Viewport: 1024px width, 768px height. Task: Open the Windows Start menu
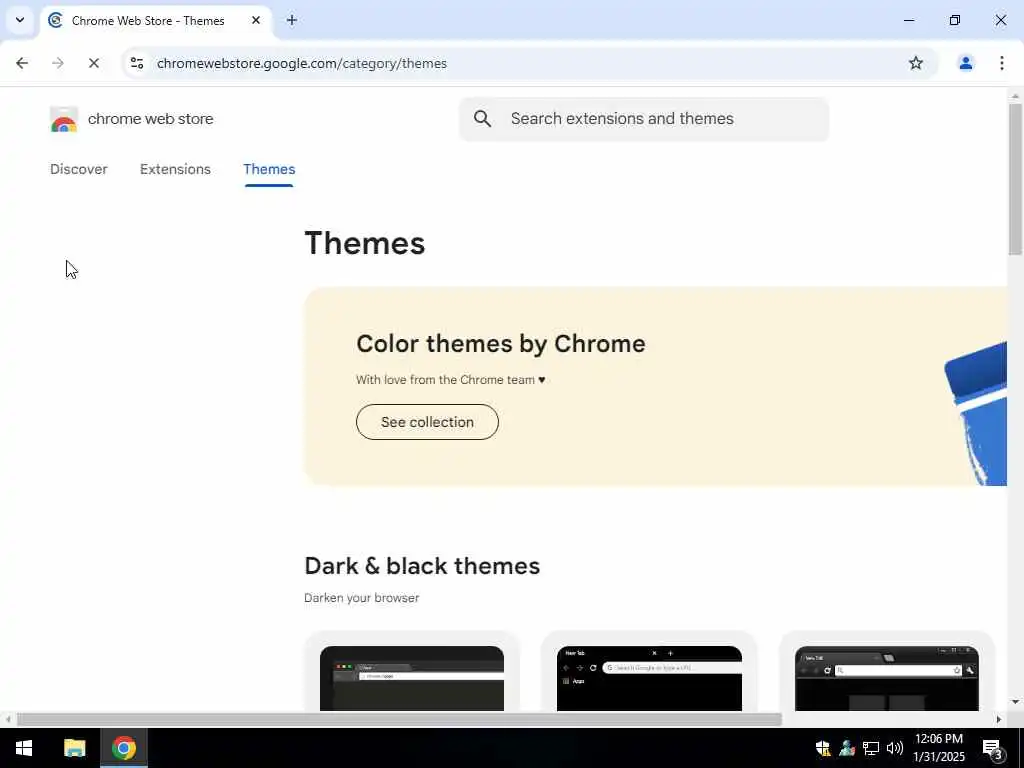(x=24, y=748)
